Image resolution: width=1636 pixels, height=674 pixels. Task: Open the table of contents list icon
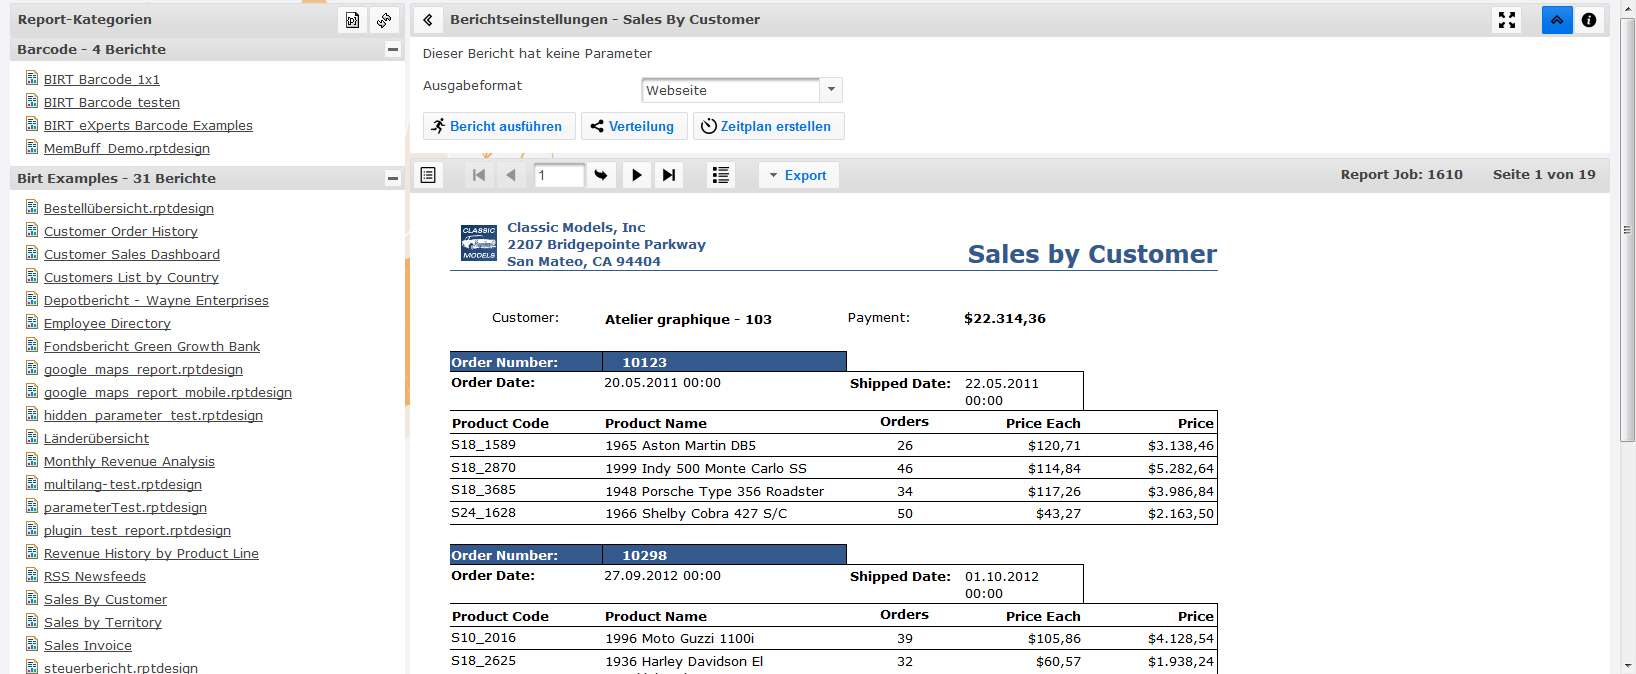pos(720,175)
